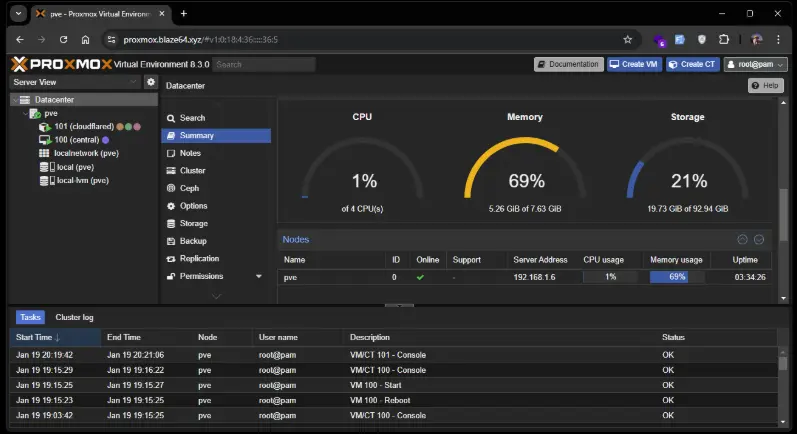Expand the Permissions submenu arrow

259,276
